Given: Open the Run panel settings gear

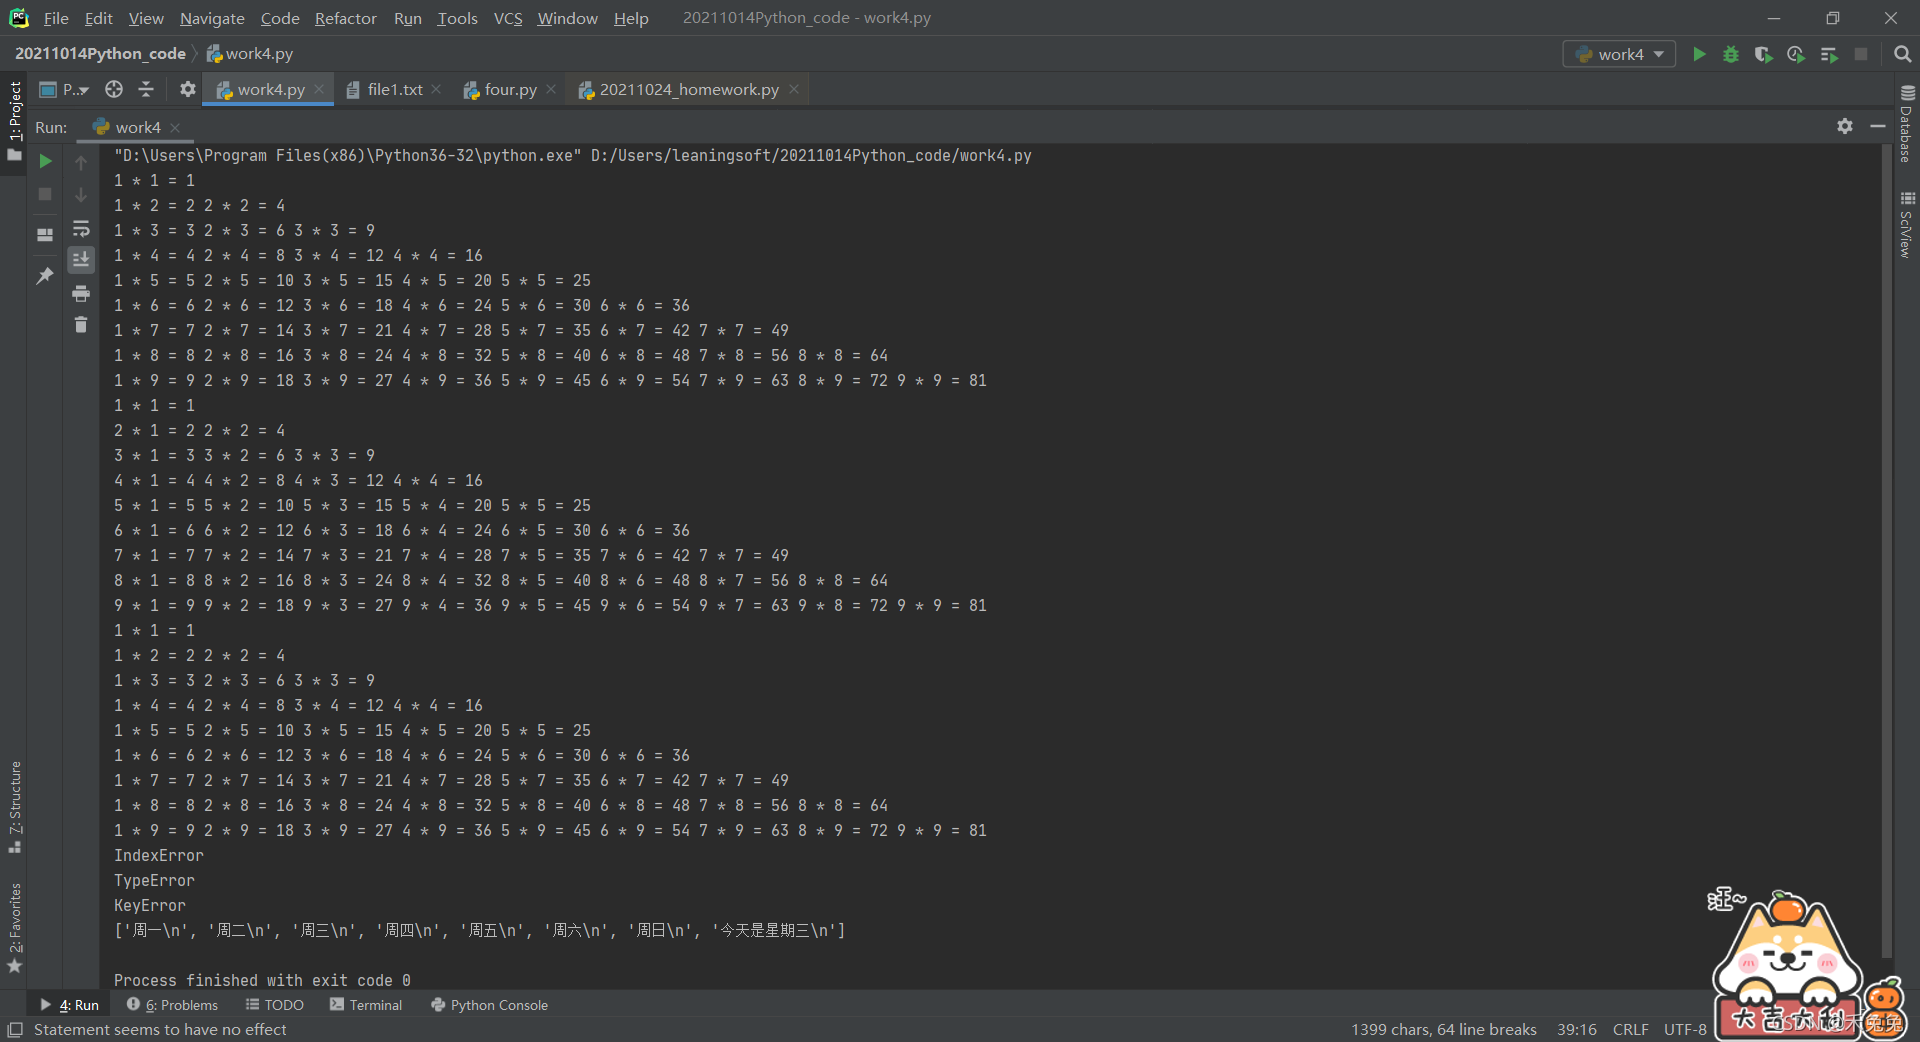Looking at the screenshot, I should click(x=1845, y=127).
